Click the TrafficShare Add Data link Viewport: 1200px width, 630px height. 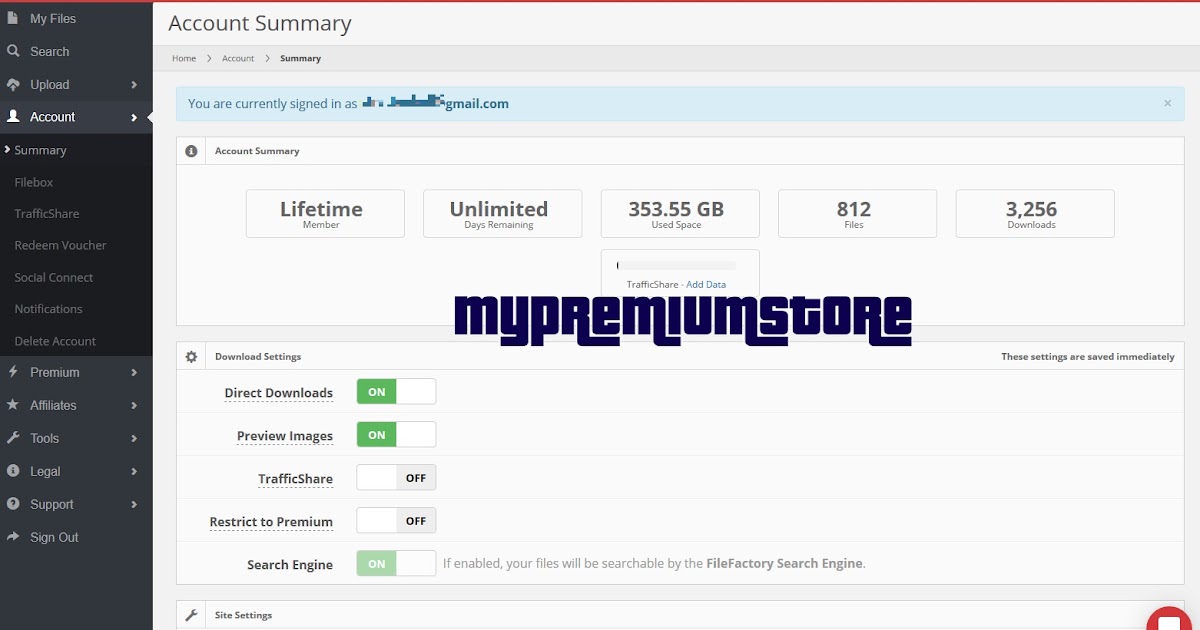(x=706, y=284)
